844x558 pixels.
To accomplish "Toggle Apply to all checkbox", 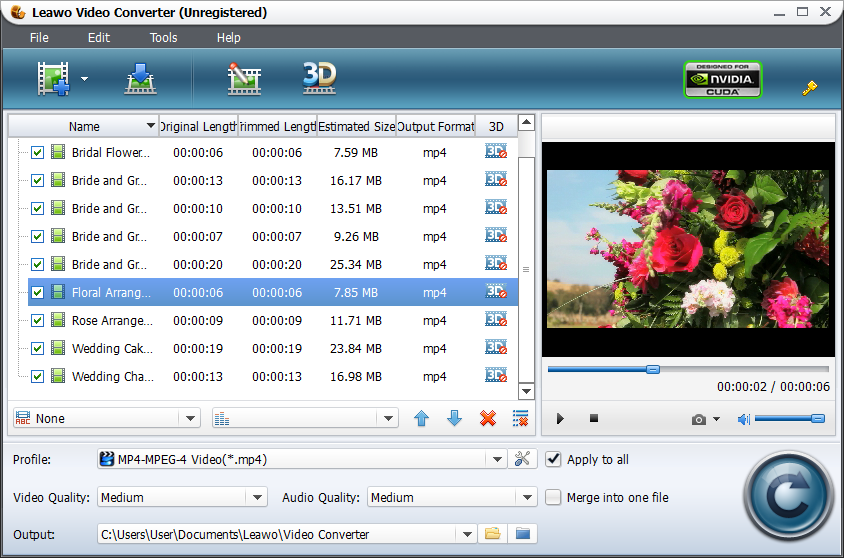I will coord(553,459).
